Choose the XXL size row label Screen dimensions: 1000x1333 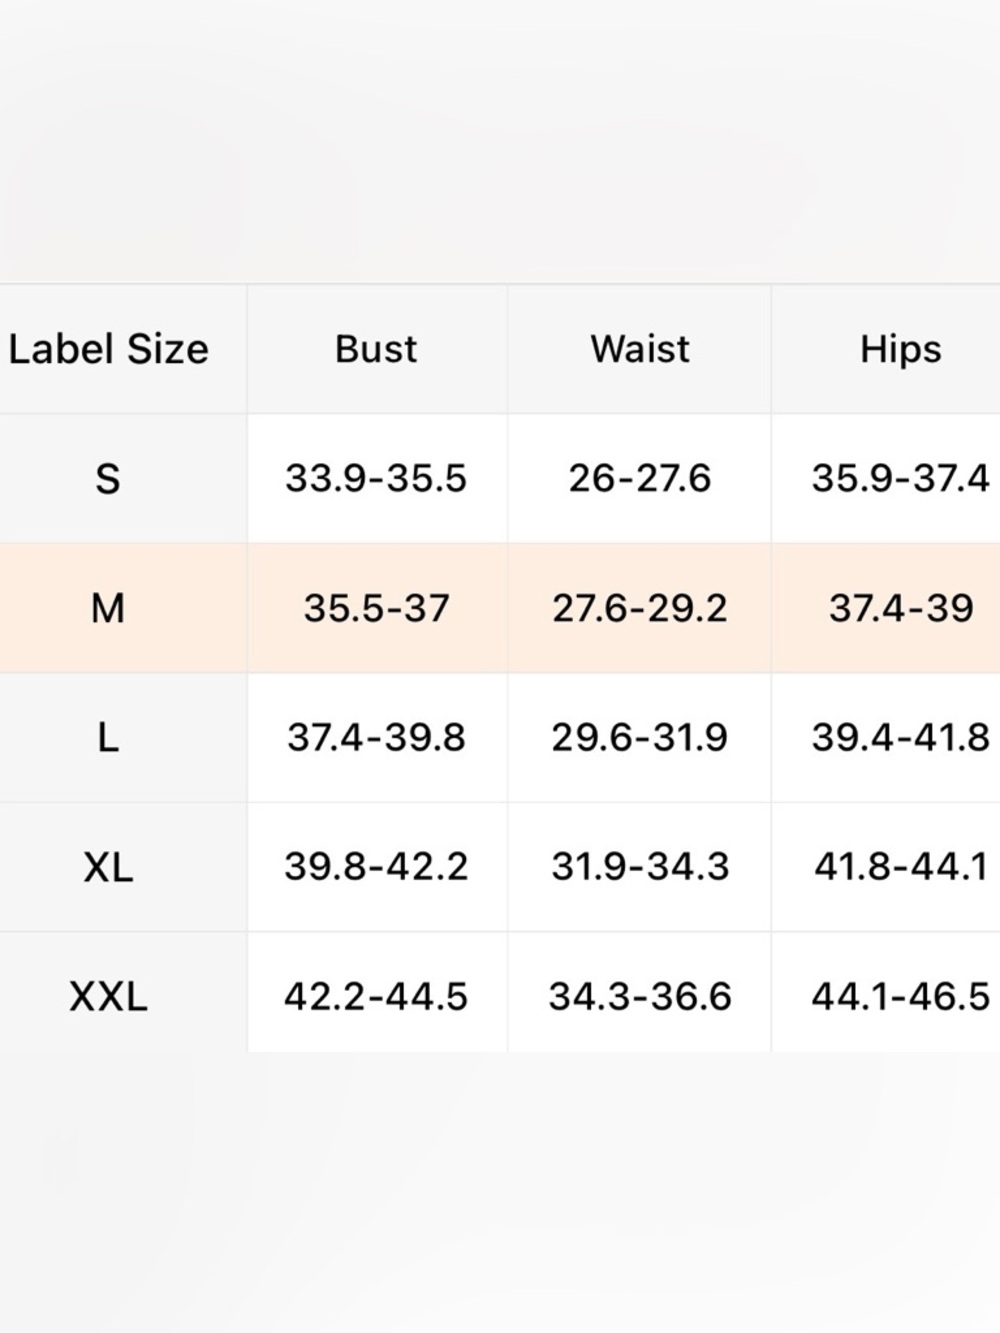[x=108, y=997]
